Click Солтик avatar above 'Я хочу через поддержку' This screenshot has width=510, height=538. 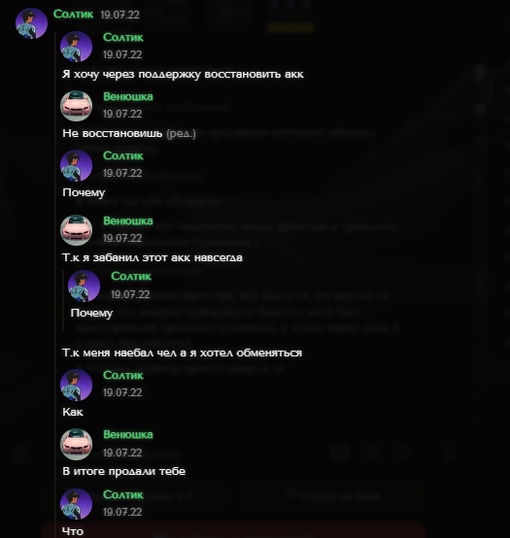[76, 47]
